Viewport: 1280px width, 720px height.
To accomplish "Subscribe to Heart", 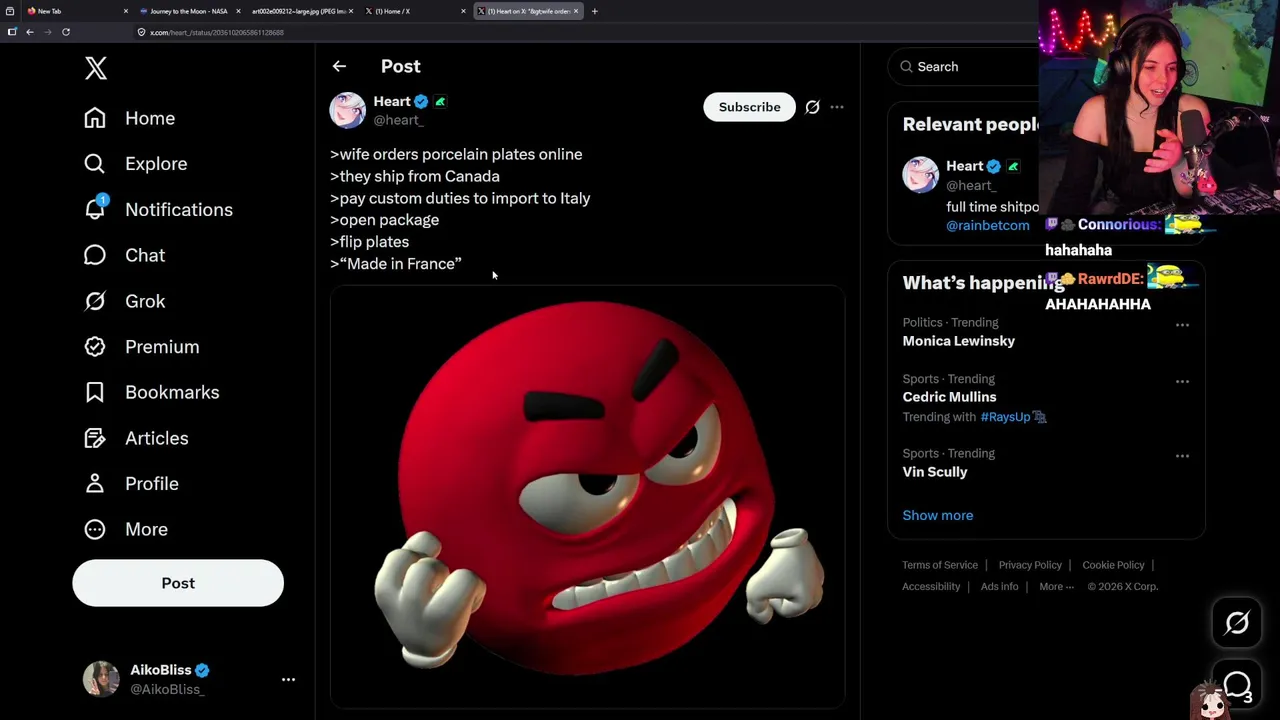I will [749, 107].
